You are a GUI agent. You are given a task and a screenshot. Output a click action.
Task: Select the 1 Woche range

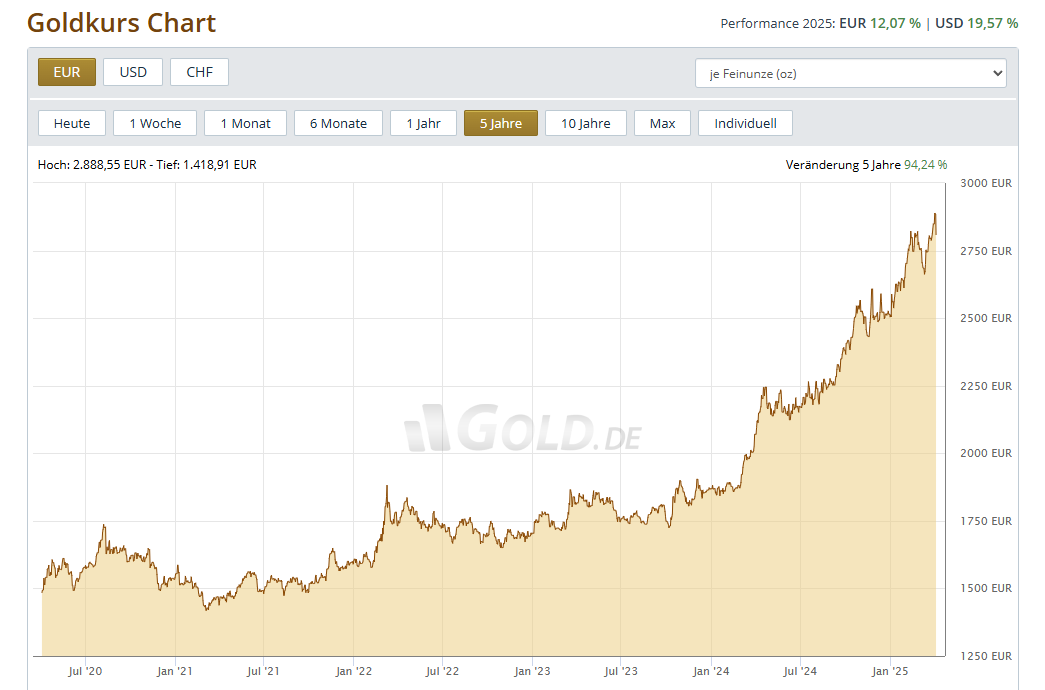pos(155,123)
